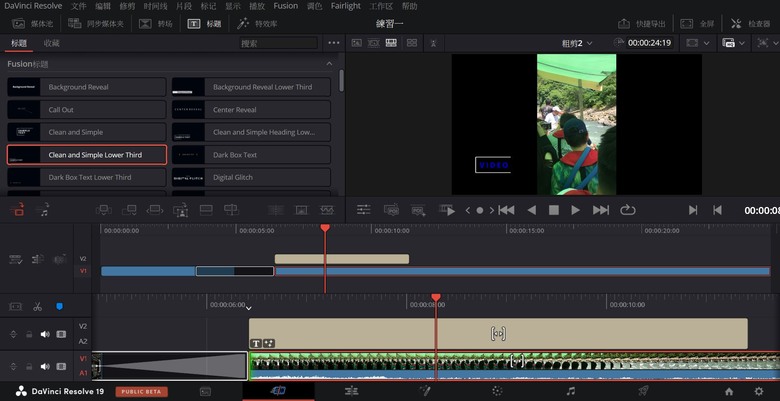Switch to the 标题 tab
The height and width of the screenshot is (401, 780).
pyautogui.click(x=19, y=43)
